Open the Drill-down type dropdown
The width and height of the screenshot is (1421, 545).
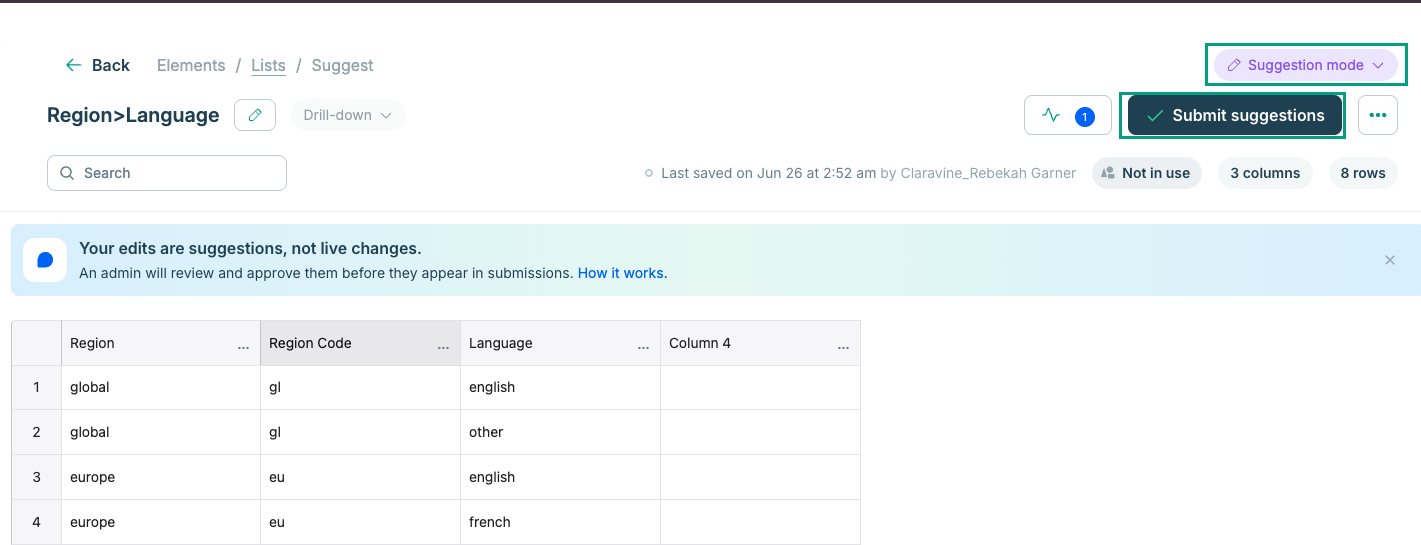pyautogui.click(x=348, y=115)
